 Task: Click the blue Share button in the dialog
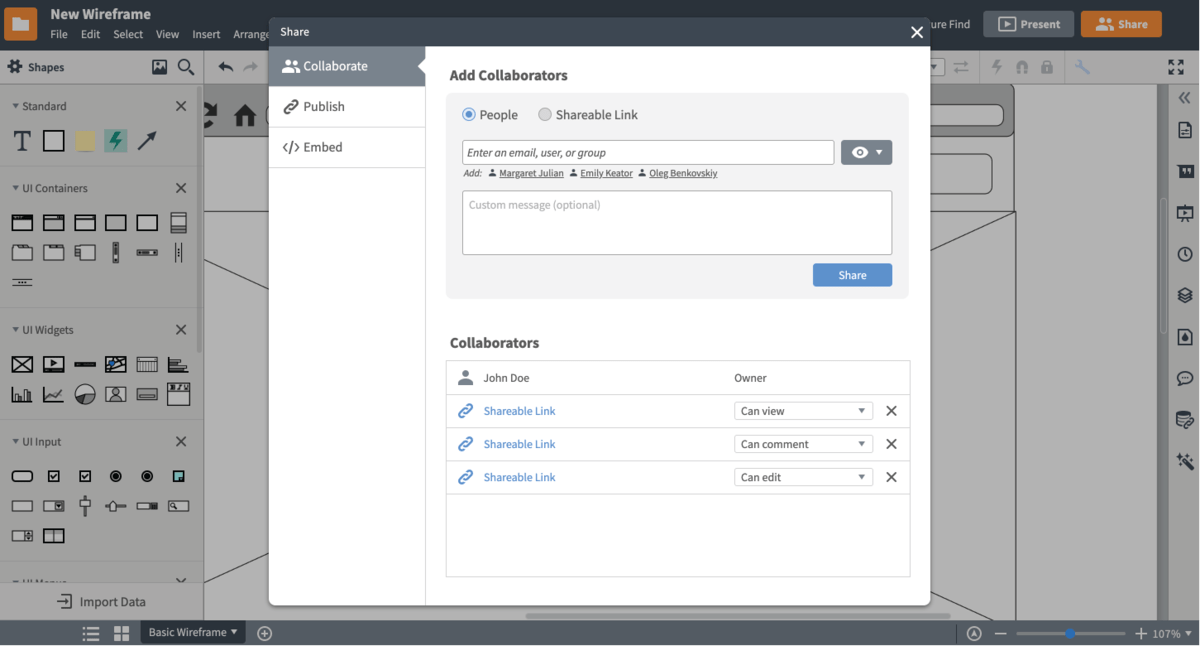click(852, 274)
